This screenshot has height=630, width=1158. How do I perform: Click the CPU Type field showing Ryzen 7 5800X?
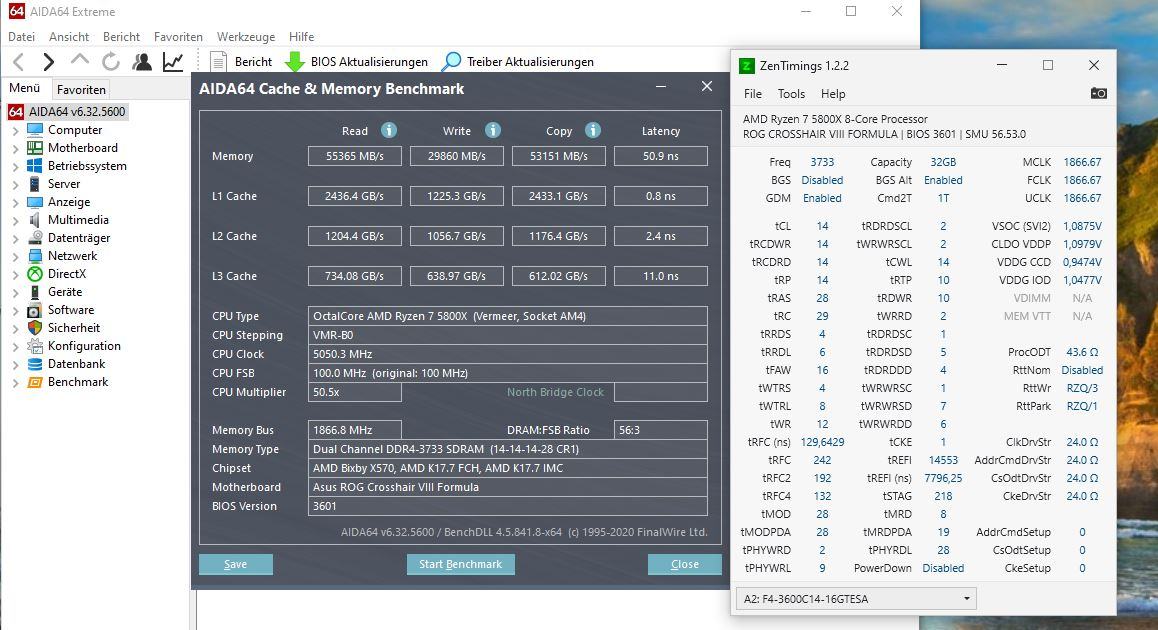coord(507,316)
